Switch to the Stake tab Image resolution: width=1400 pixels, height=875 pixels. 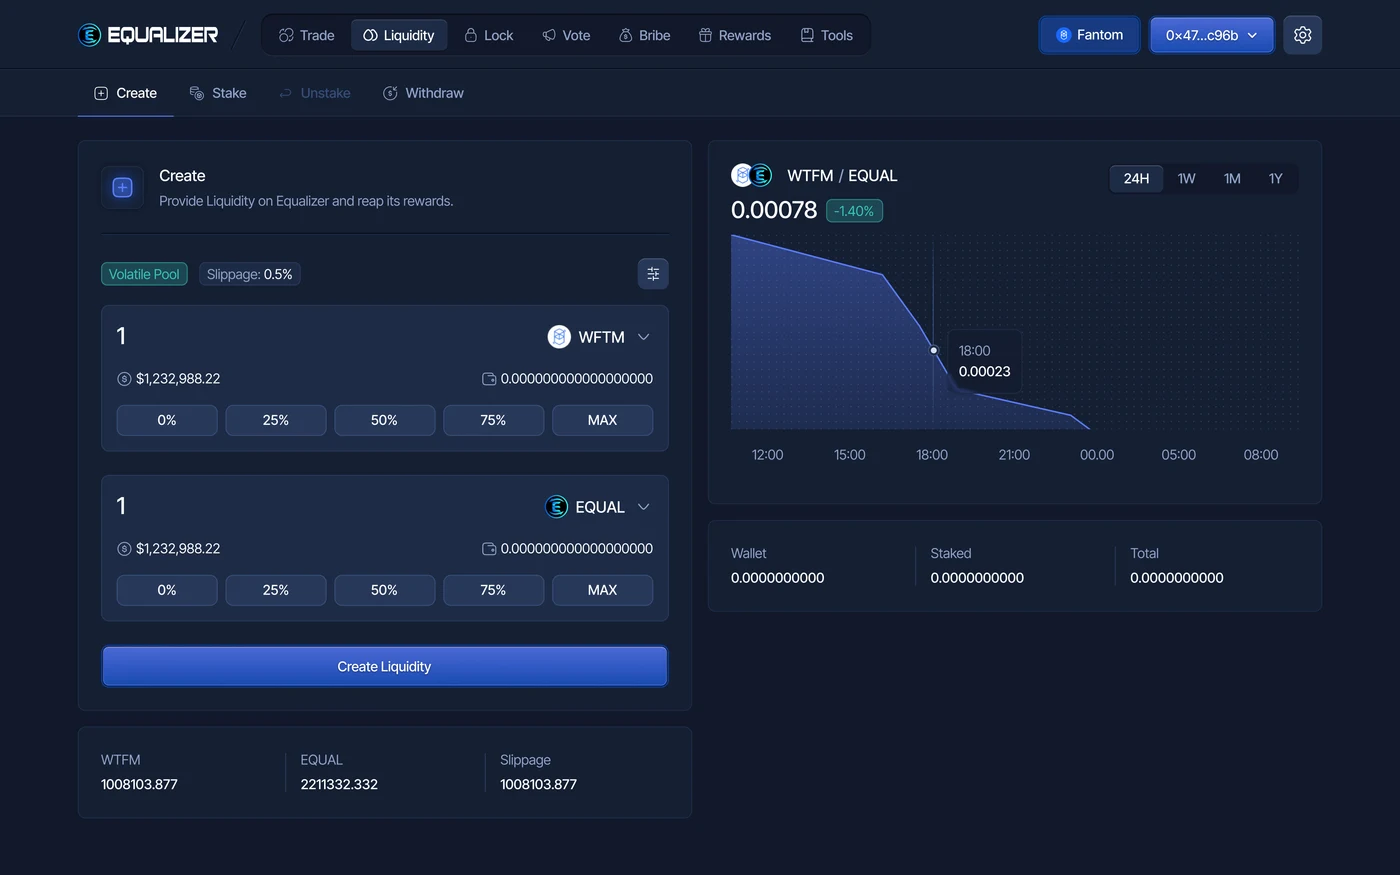218,93
